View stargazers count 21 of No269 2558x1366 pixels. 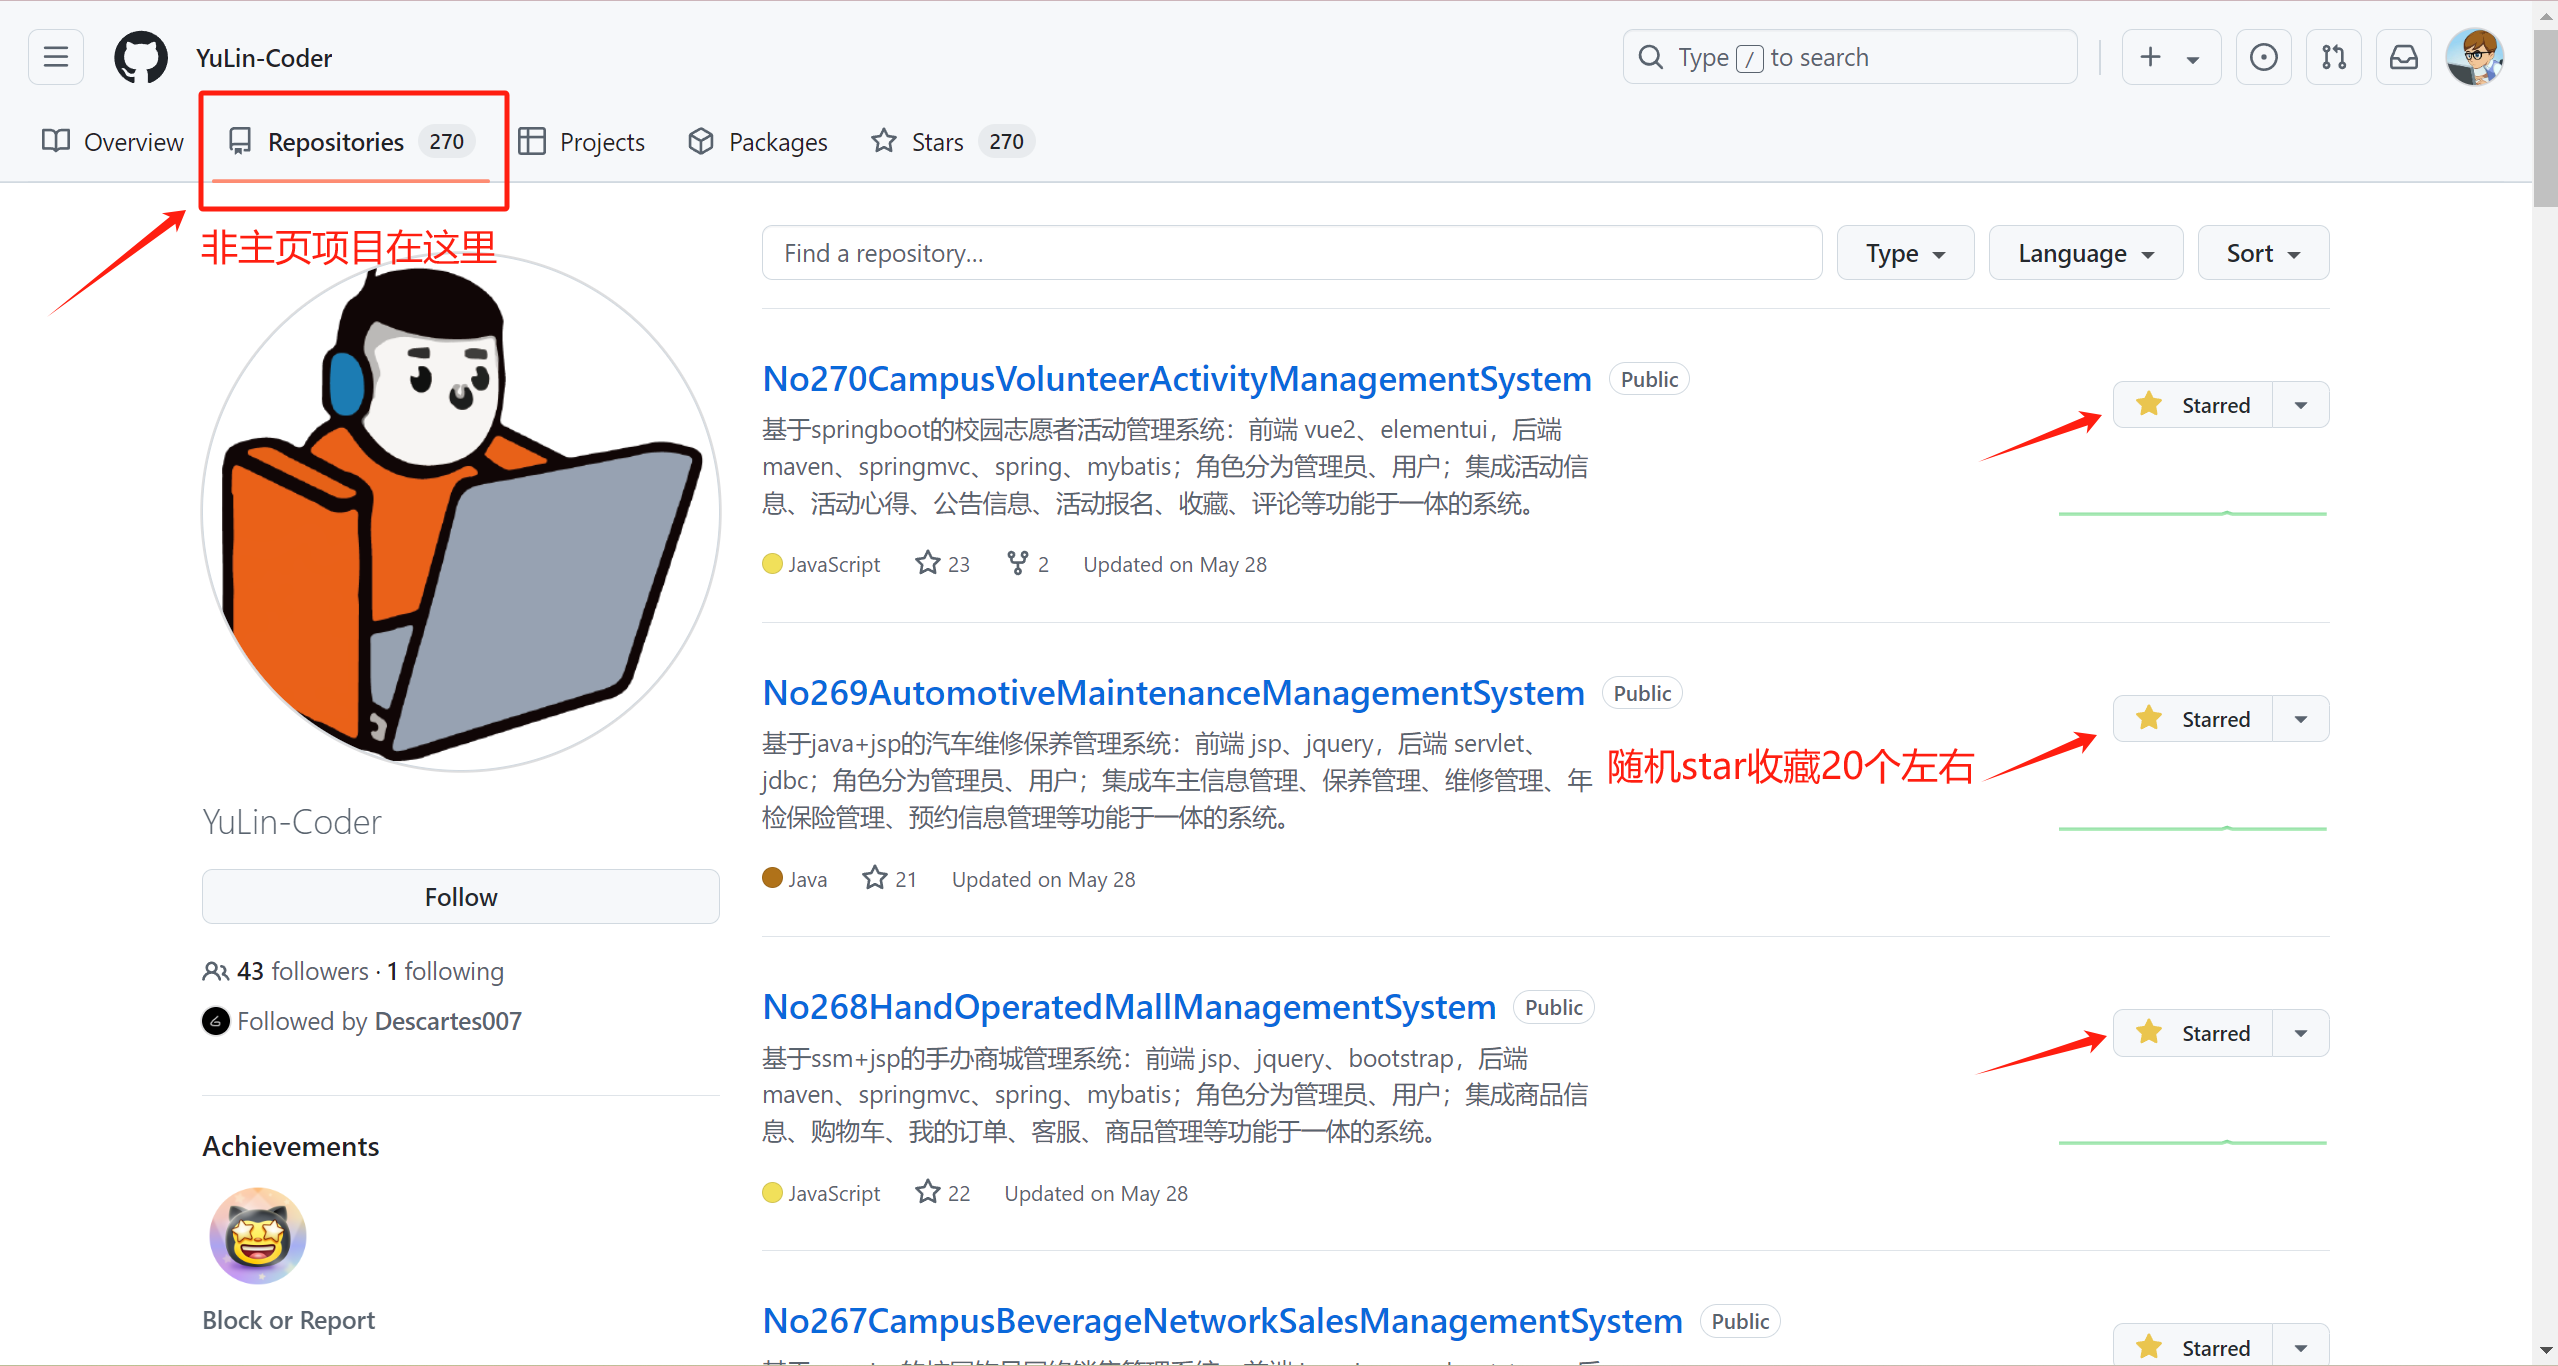click(890, 879)
